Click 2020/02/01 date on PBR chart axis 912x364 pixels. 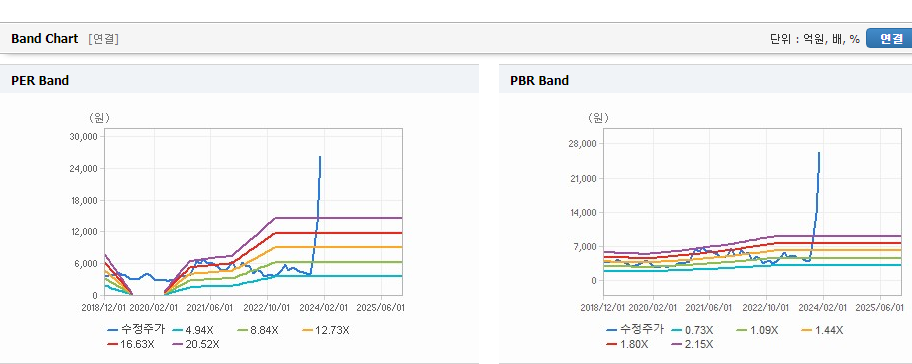tap(653, 307)
